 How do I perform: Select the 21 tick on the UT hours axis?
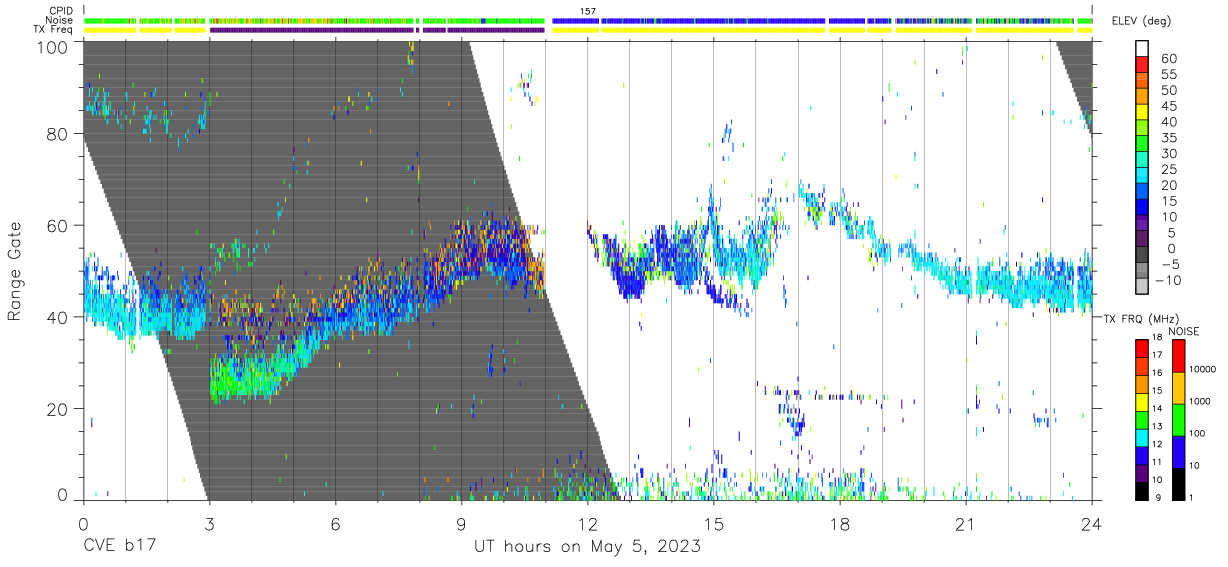(x=965, y=523)
